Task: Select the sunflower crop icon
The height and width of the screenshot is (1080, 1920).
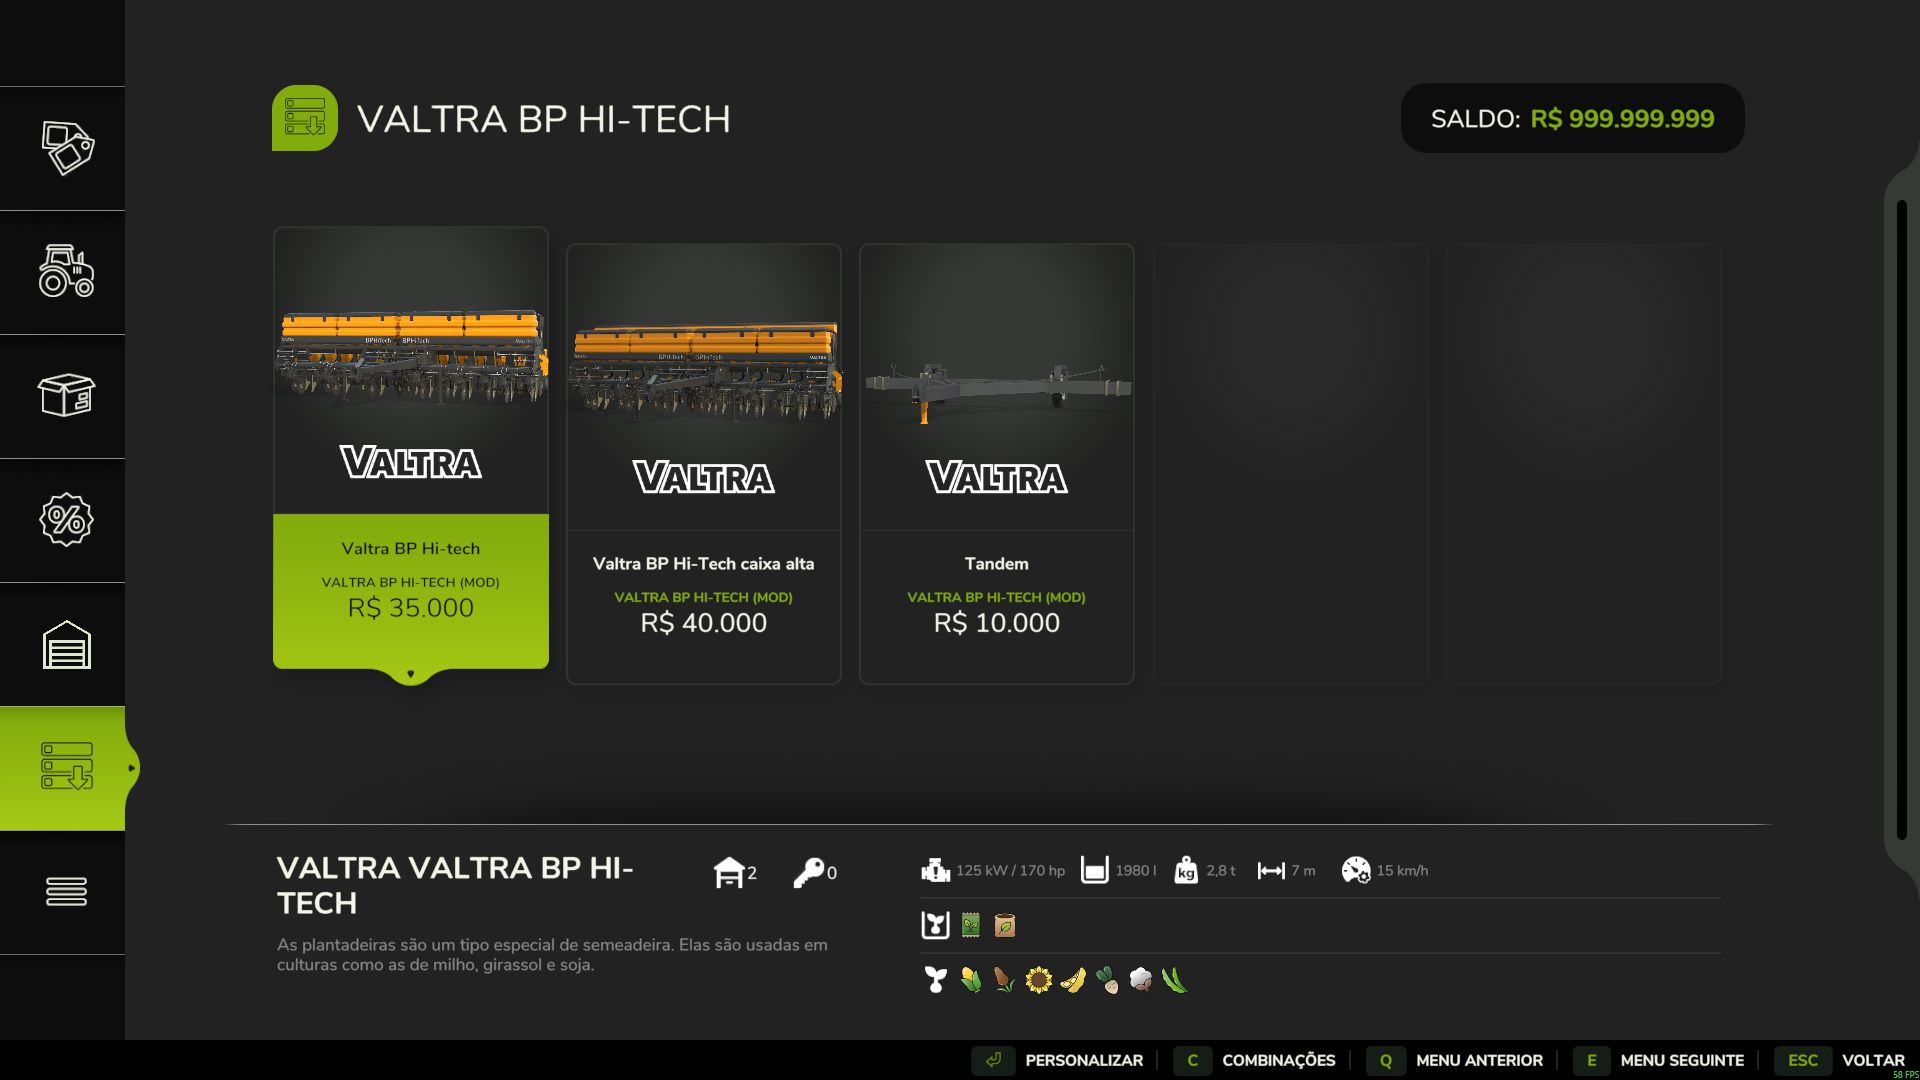Action: [x=1038, y=978]
